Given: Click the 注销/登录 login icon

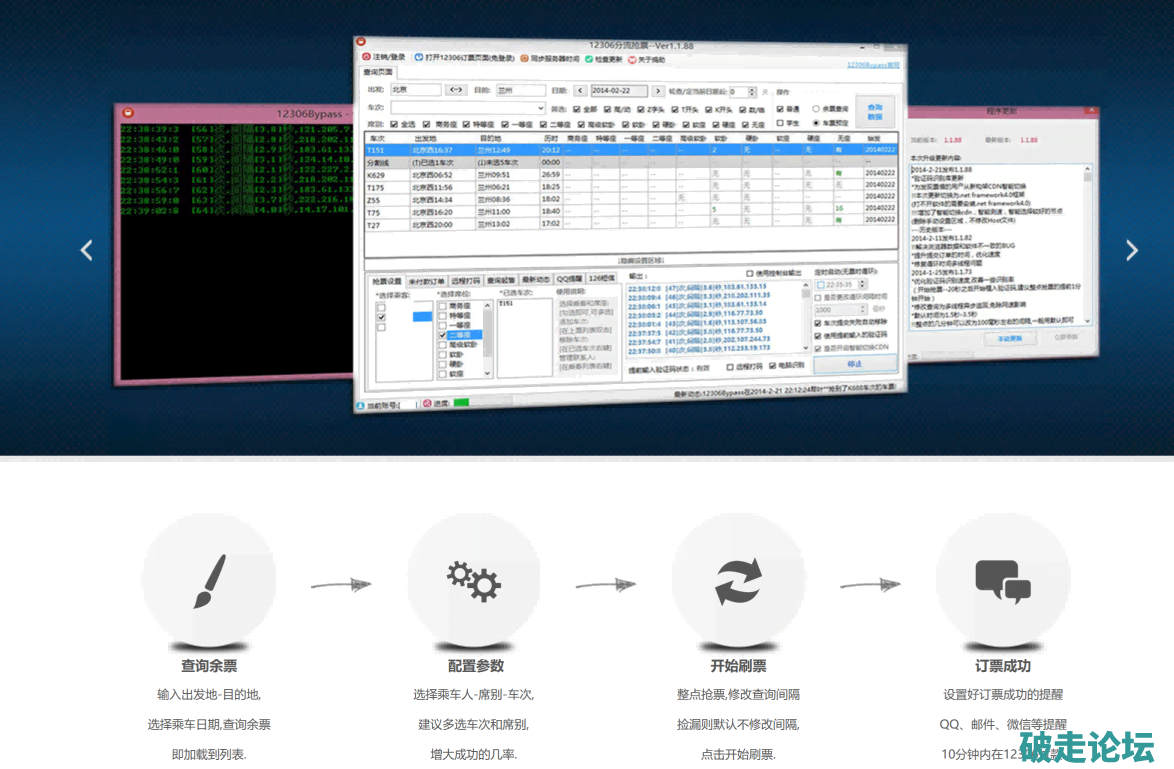Looking at the screenshot, I should point(367,58).
